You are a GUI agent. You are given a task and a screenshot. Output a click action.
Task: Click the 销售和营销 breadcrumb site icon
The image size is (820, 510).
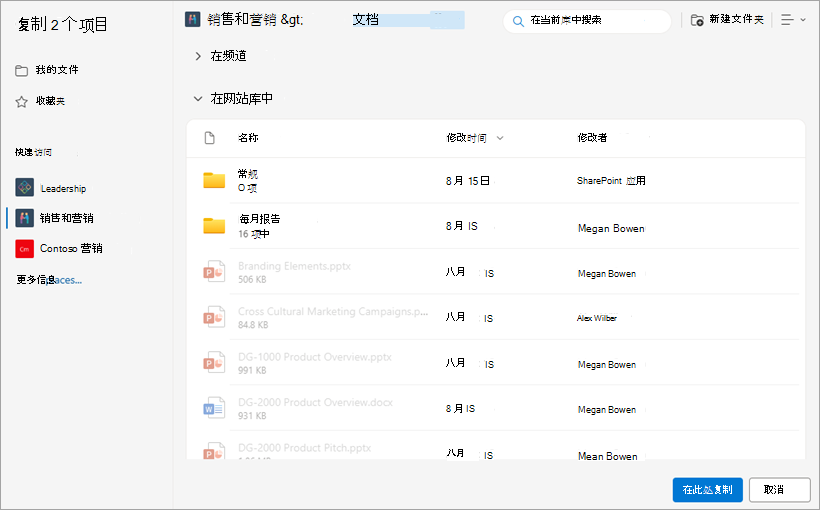pyautogui.click(x=192, y=20)
